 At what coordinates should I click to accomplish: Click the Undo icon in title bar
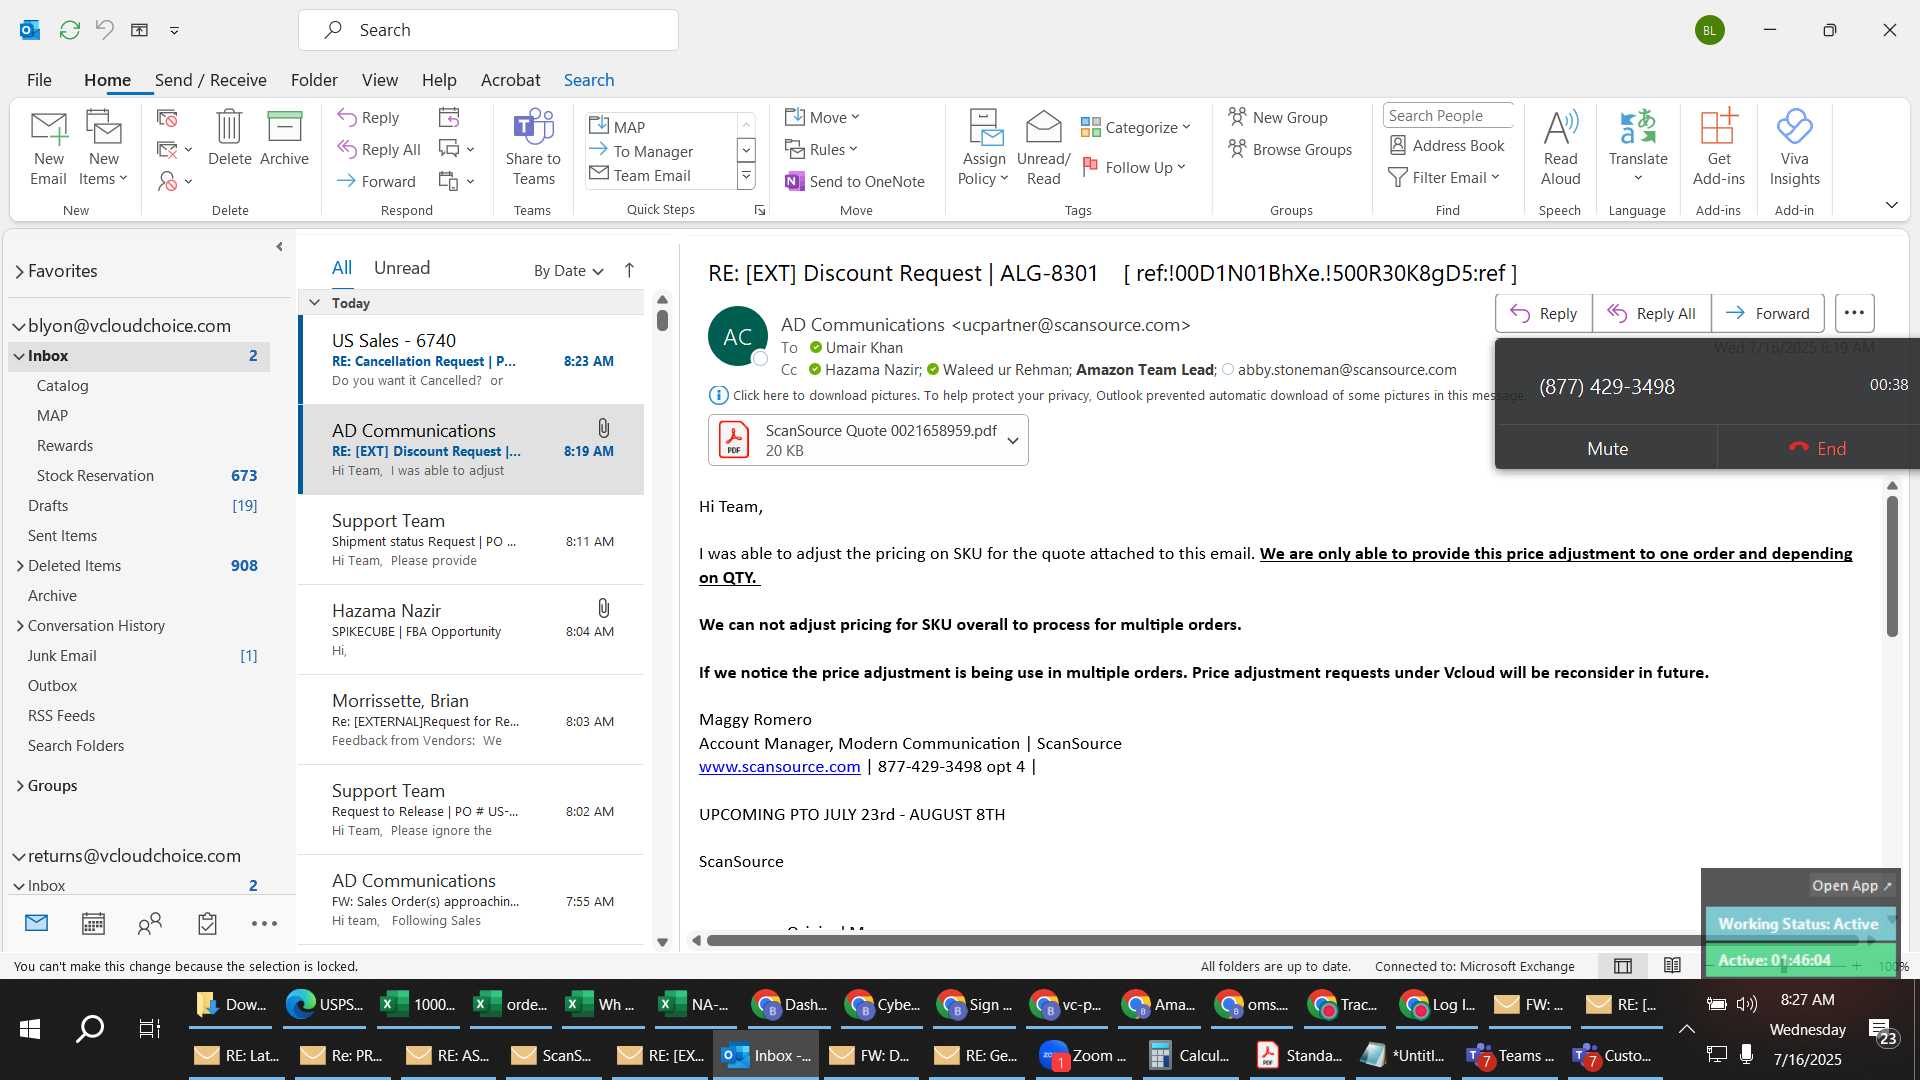click(x=105, y=30)
